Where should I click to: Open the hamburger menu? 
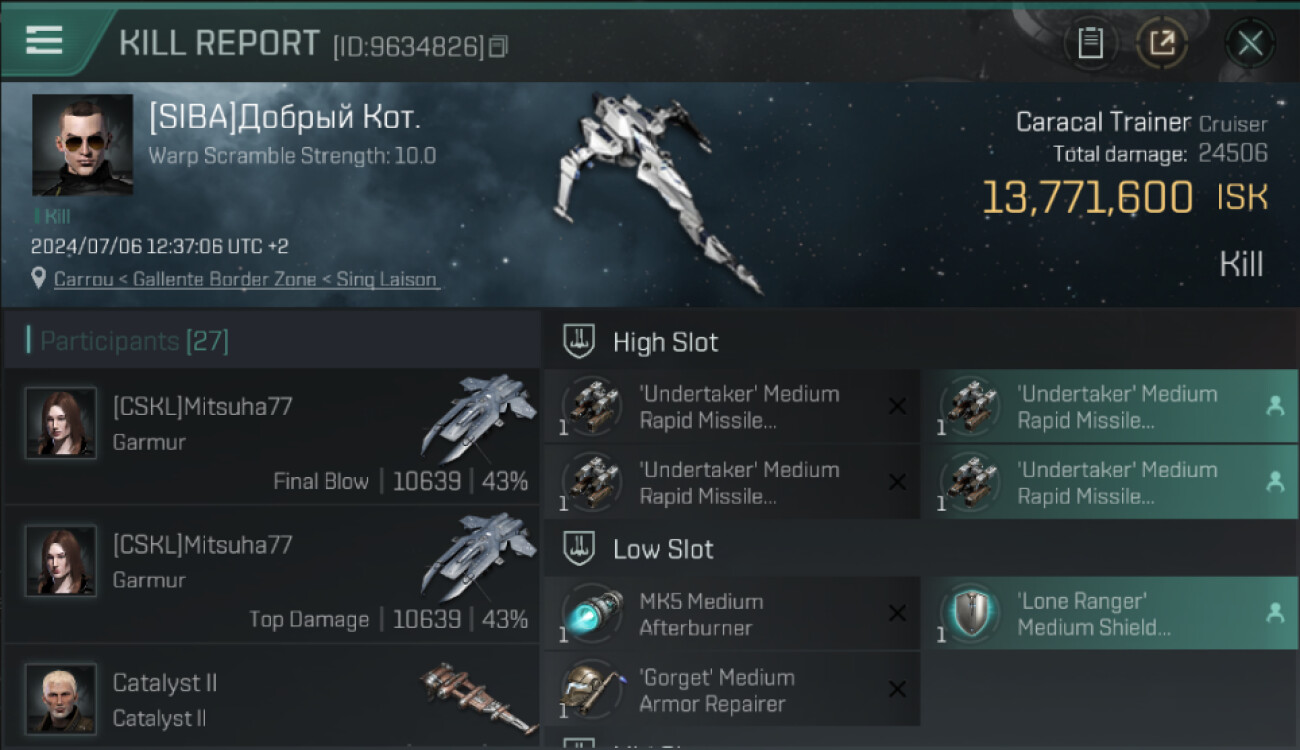click(x=44, y=41)
